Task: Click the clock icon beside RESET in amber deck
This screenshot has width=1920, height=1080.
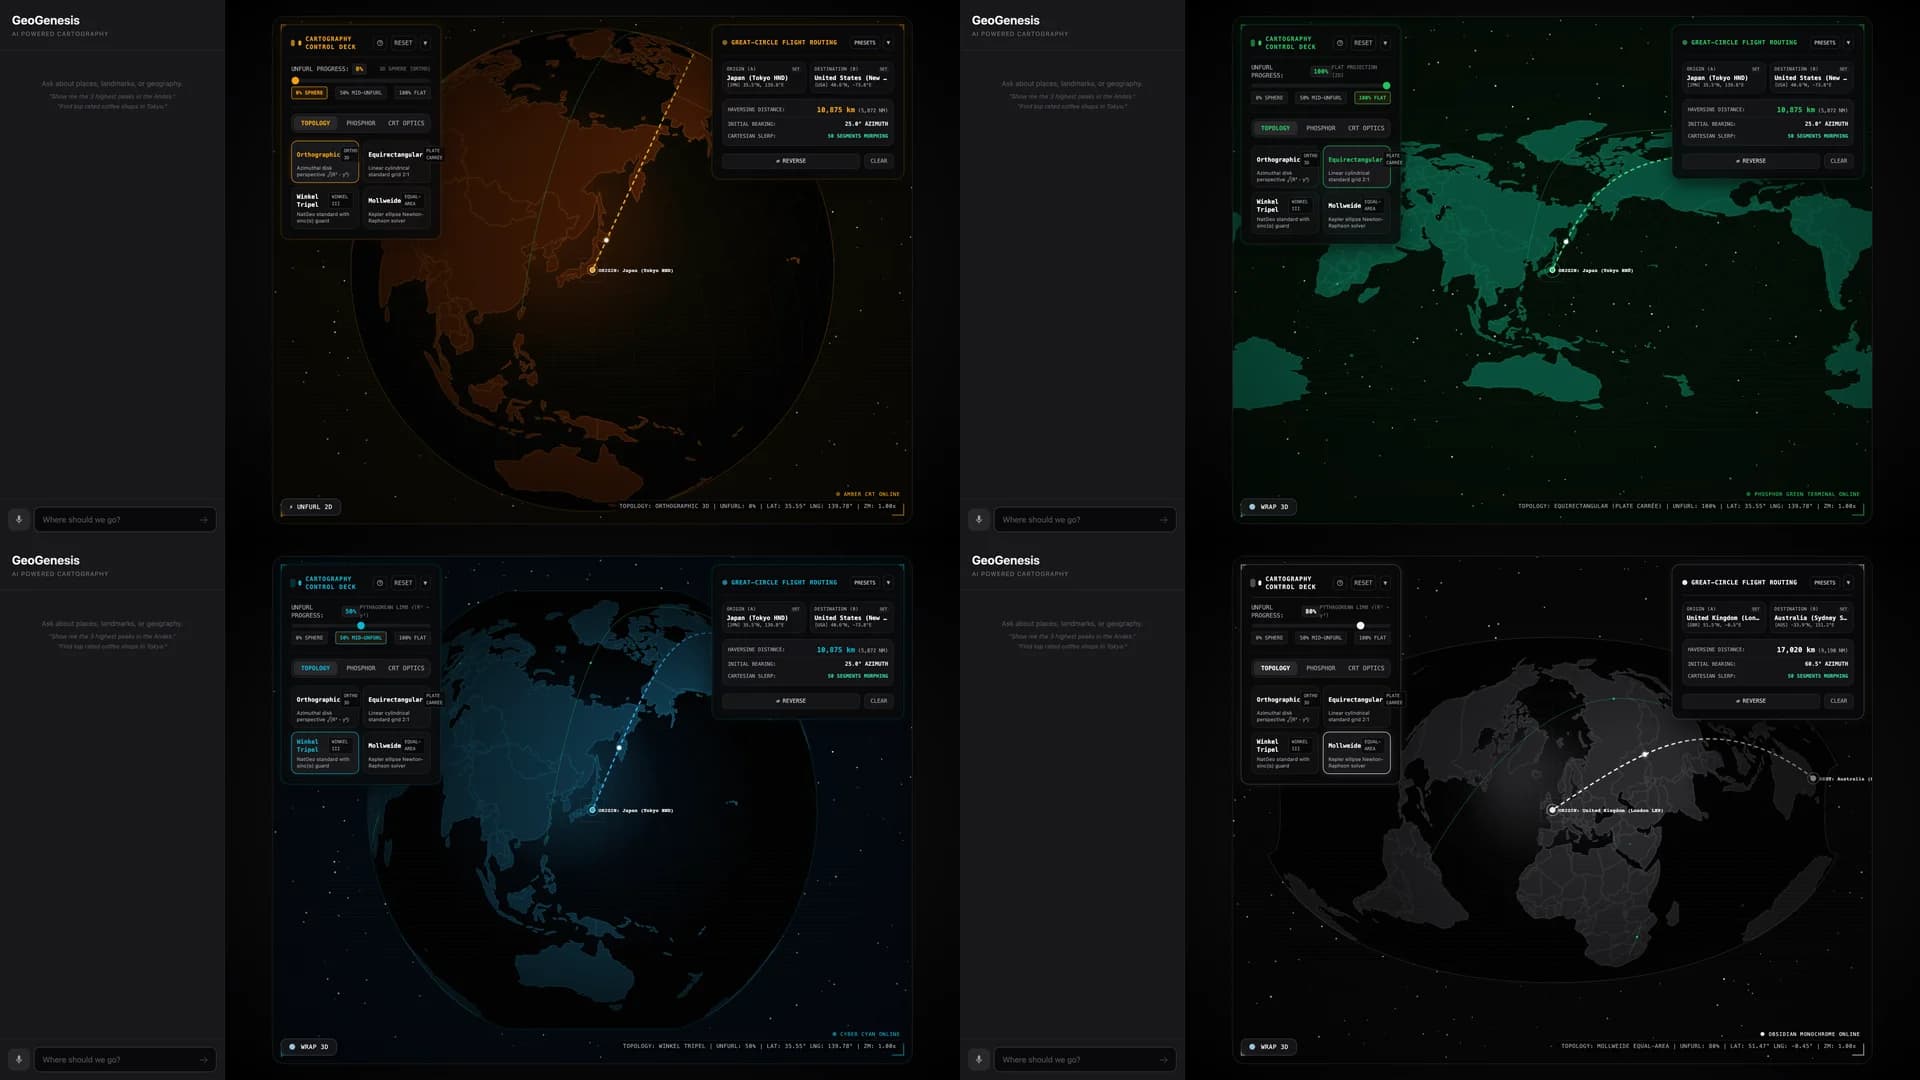Action: [x=380, y=43]
